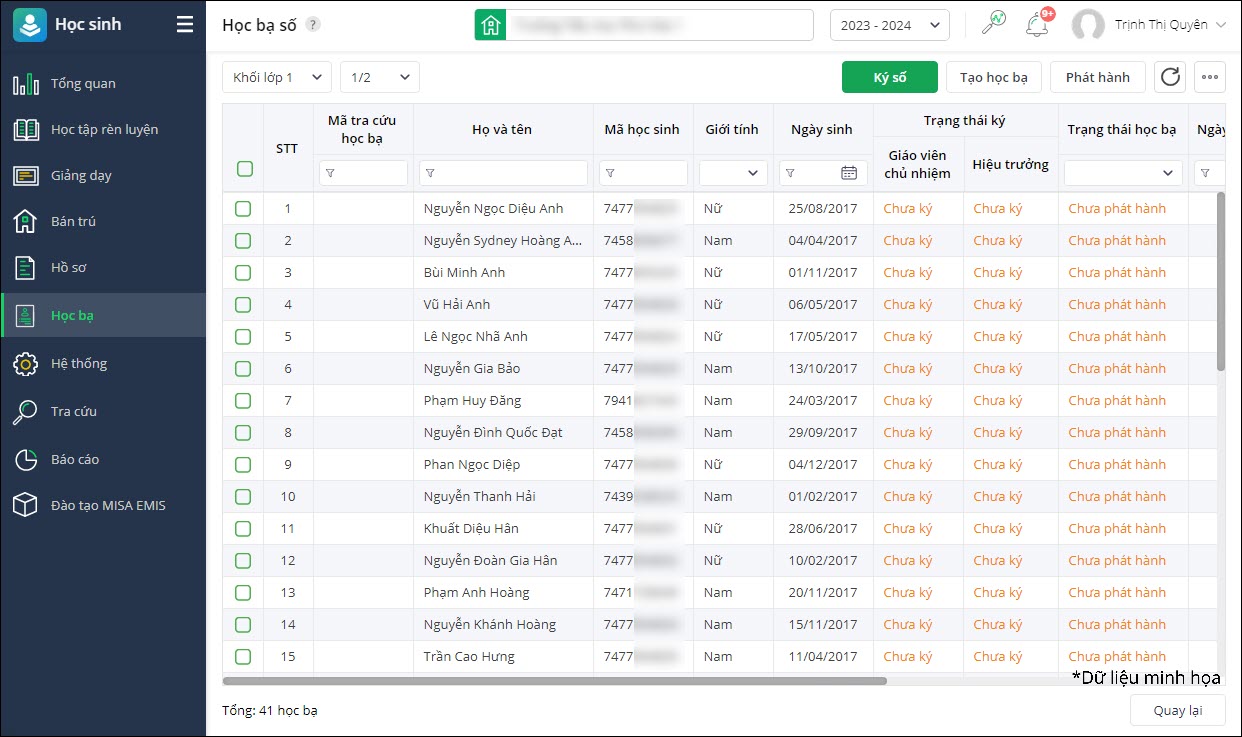Viewport: 1242px width, 737px height.
Task: Click the horizontal scrollbar below the table
Action: (x=554, y=681)
